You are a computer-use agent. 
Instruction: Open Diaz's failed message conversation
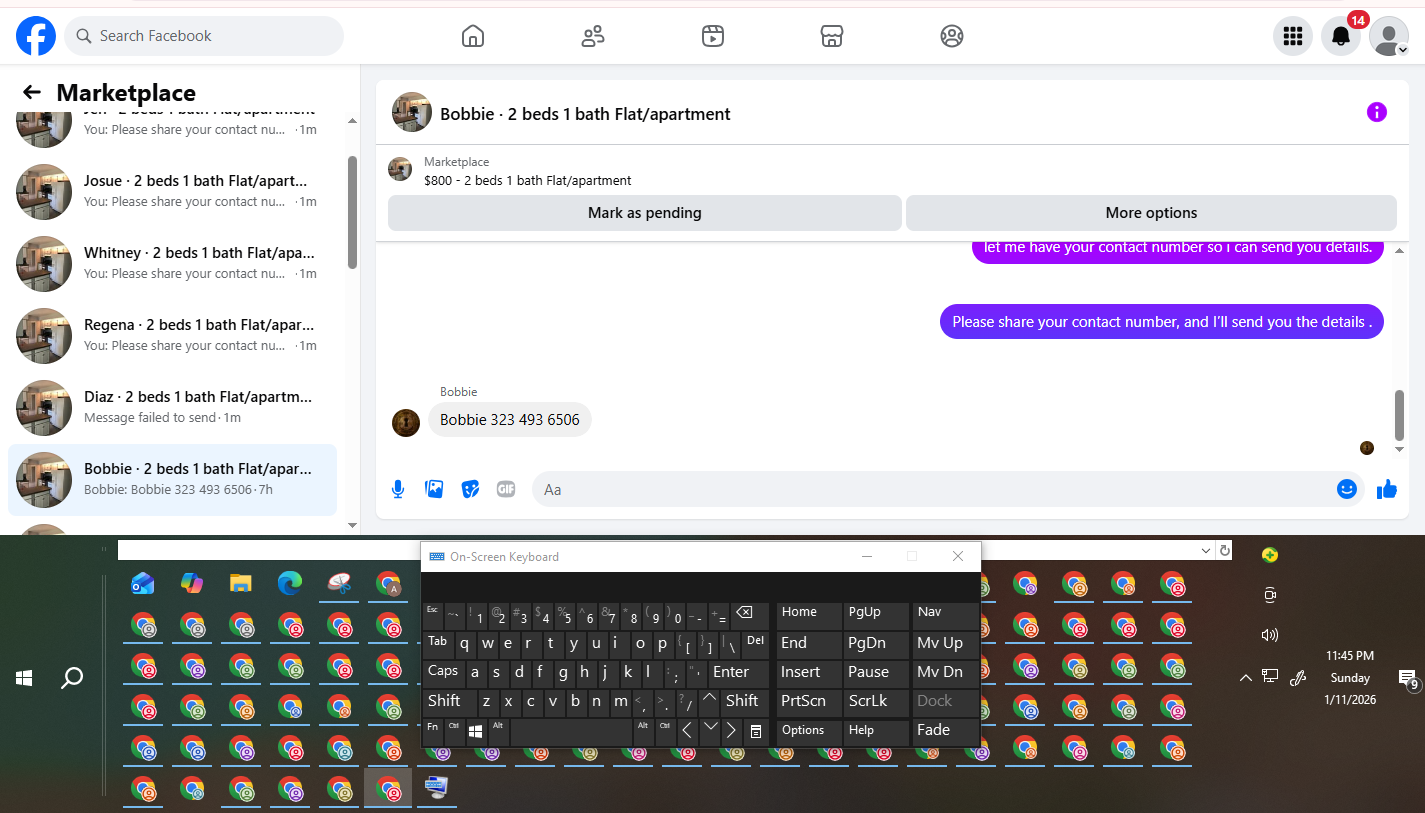click(x=172, y=407)
